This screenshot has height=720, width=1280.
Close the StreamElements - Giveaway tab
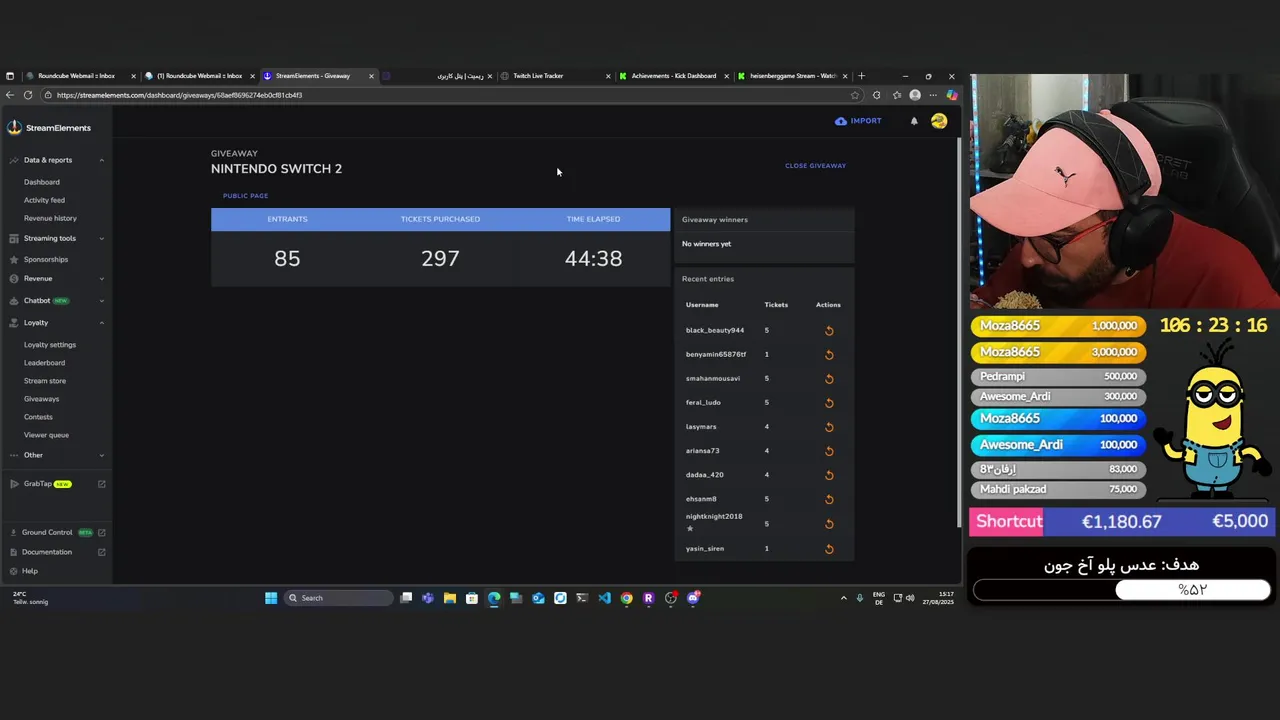[371, 76]
